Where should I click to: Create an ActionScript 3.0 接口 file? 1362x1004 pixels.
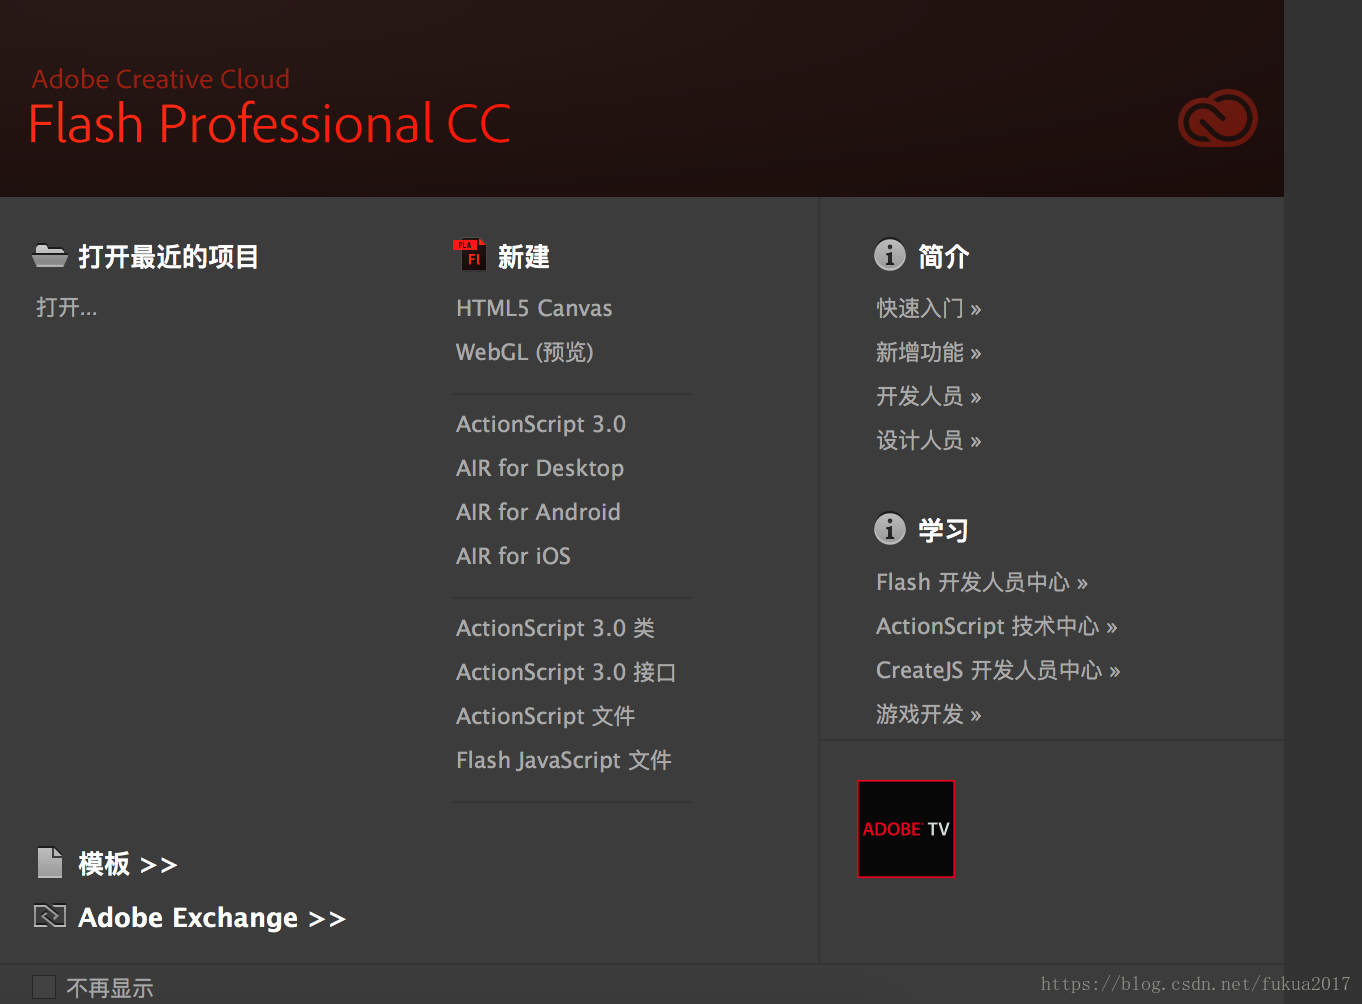point(566,672)
